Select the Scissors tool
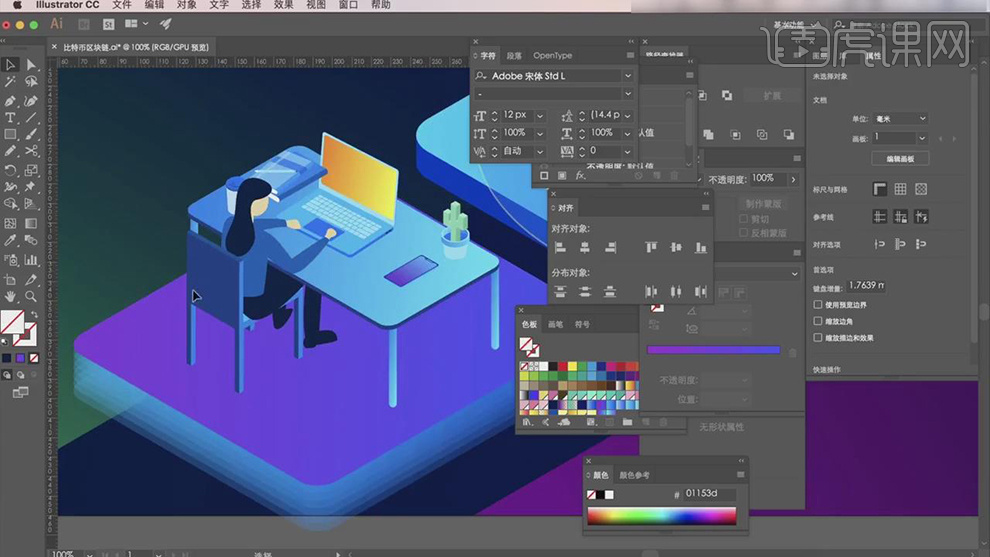Image resolution: width=990 pixels, height=557 pixels. point(31,151)
